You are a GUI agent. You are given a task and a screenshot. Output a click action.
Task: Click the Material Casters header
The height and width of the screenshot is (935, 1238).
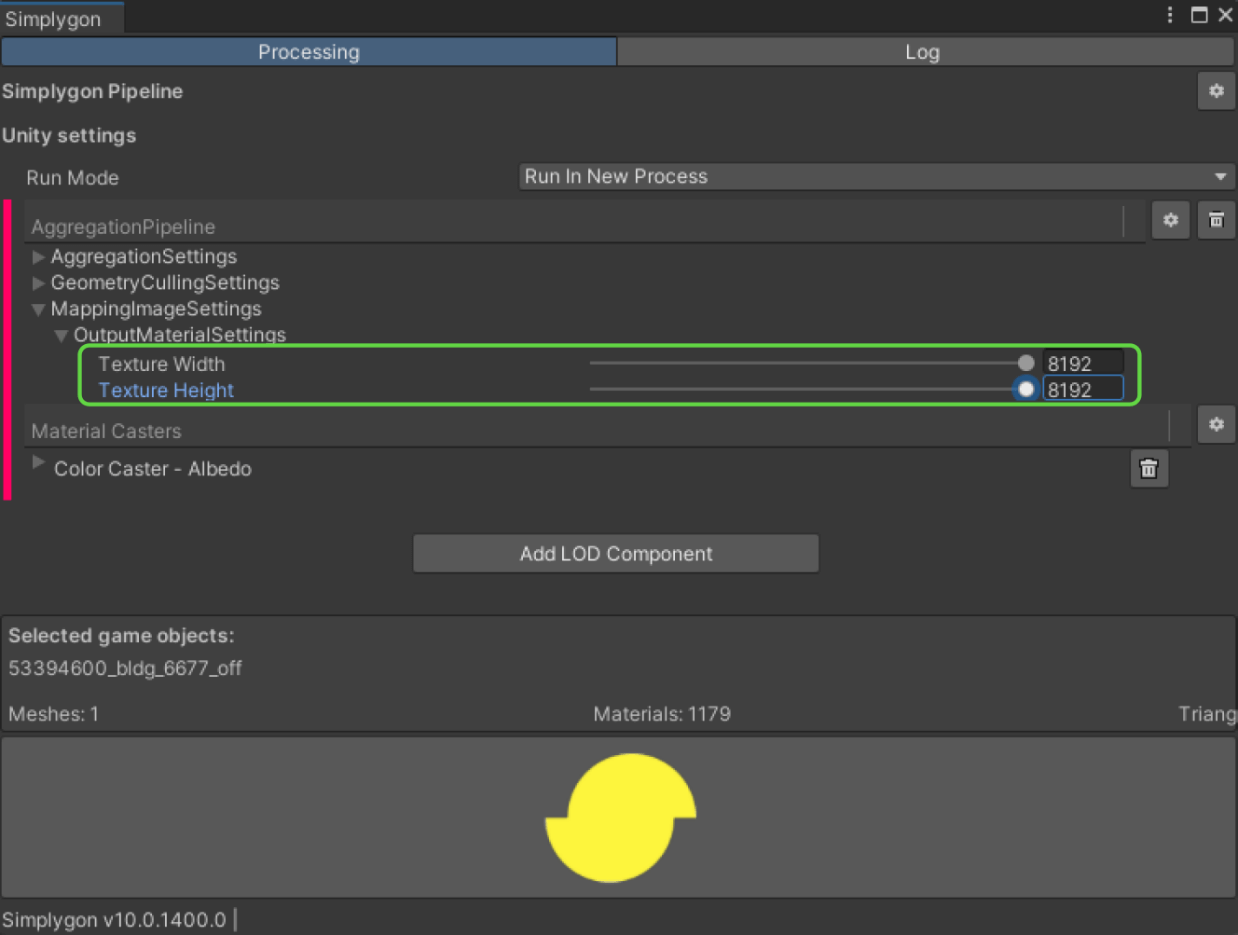(x=107, y=431)
